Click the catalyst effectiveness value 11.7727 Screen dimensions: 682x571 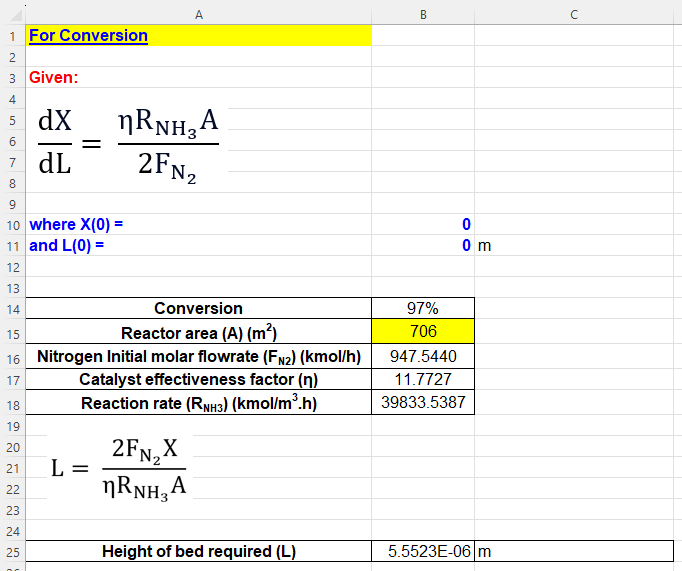(422, 380)
